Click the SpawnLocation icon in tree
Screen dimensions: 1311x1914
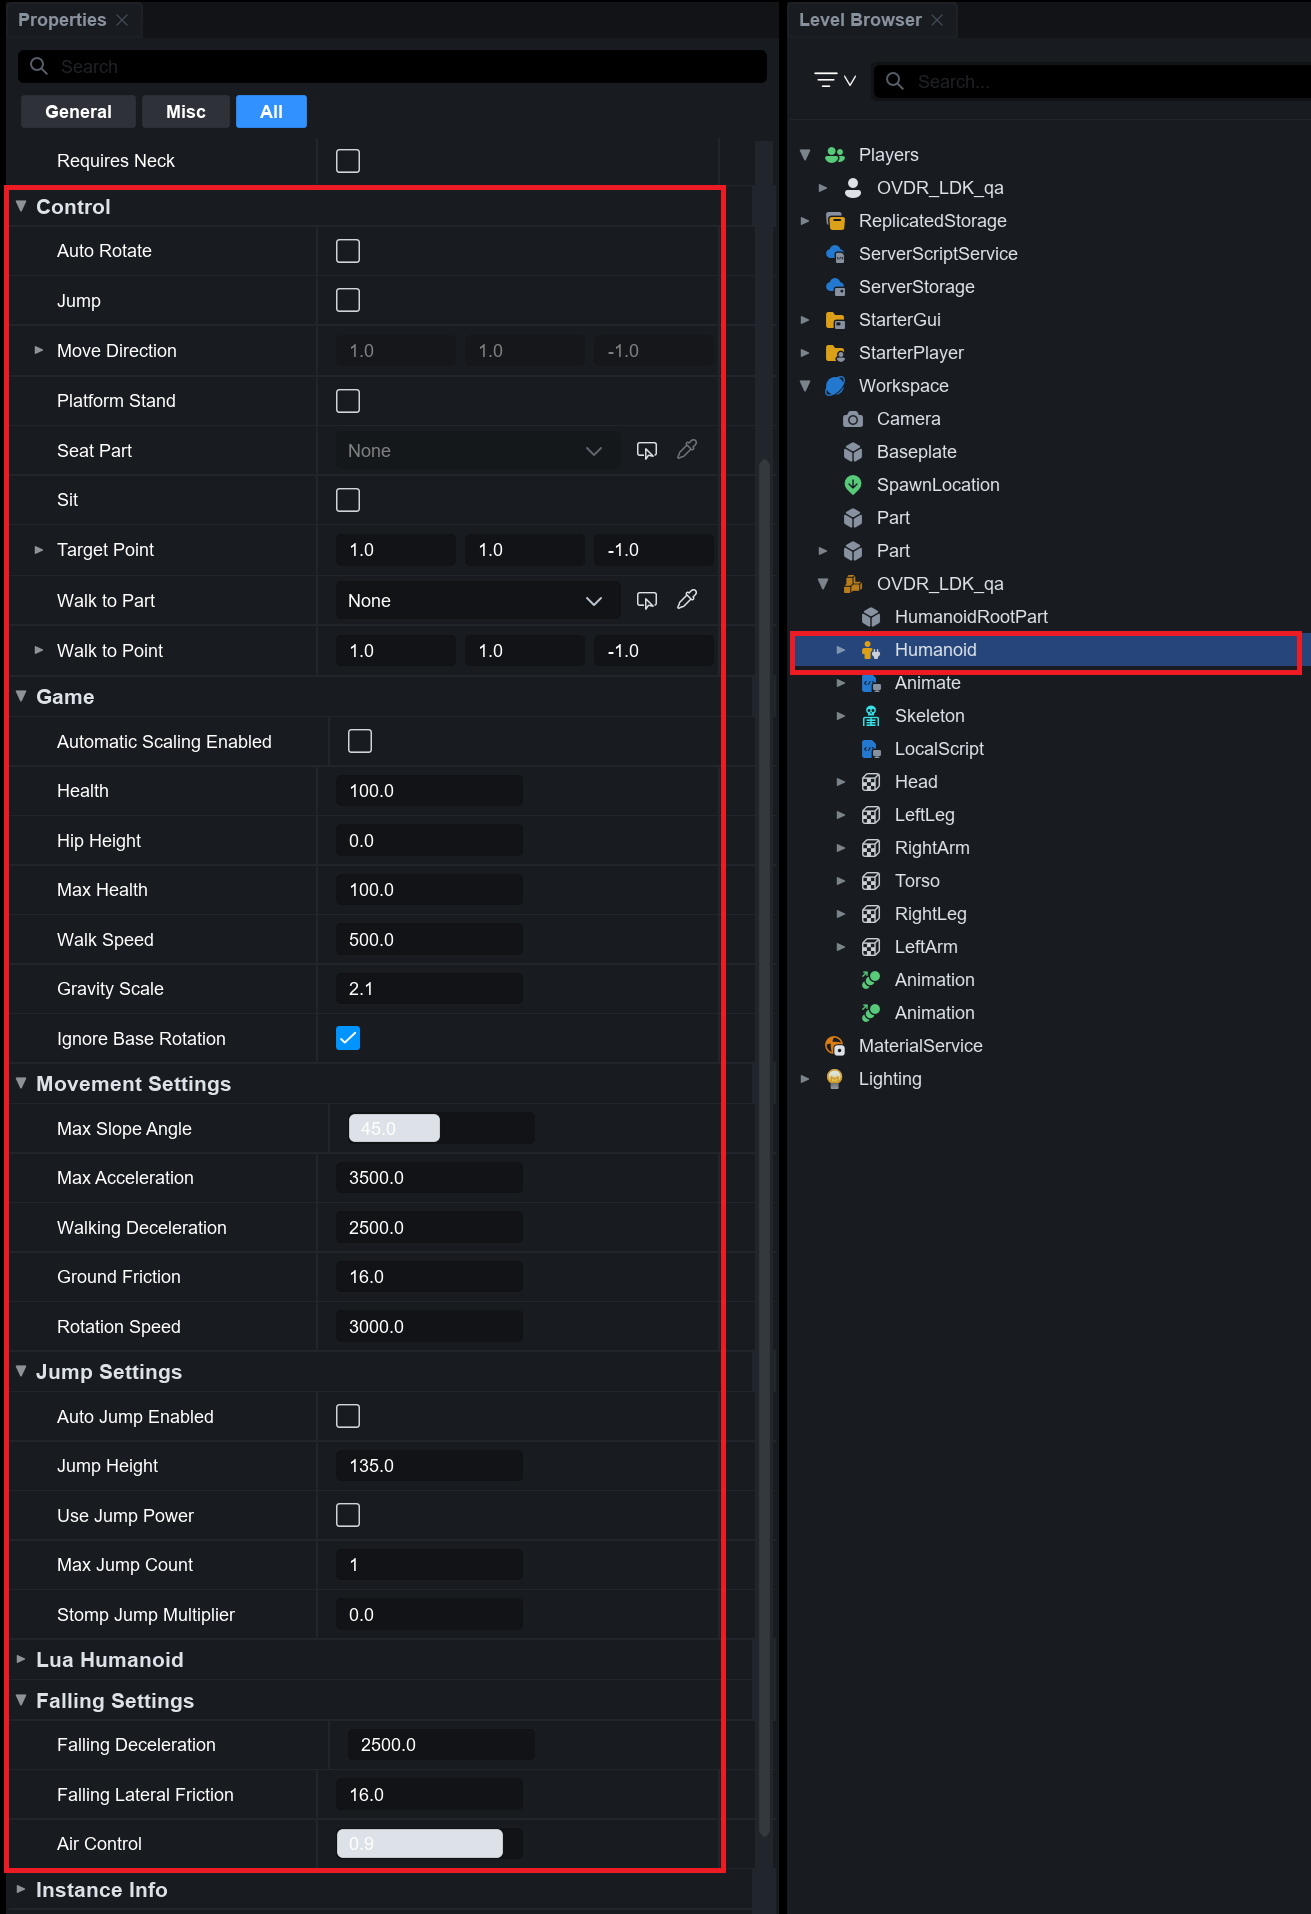tap(853, 485)
